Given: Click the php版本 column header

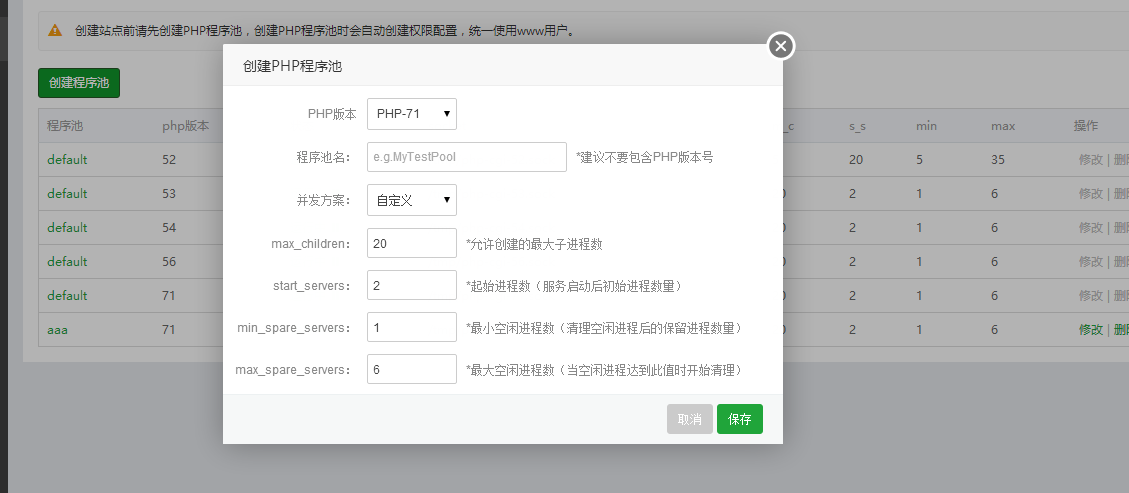Looking at the screenshot, I should (x=186, y=126).
